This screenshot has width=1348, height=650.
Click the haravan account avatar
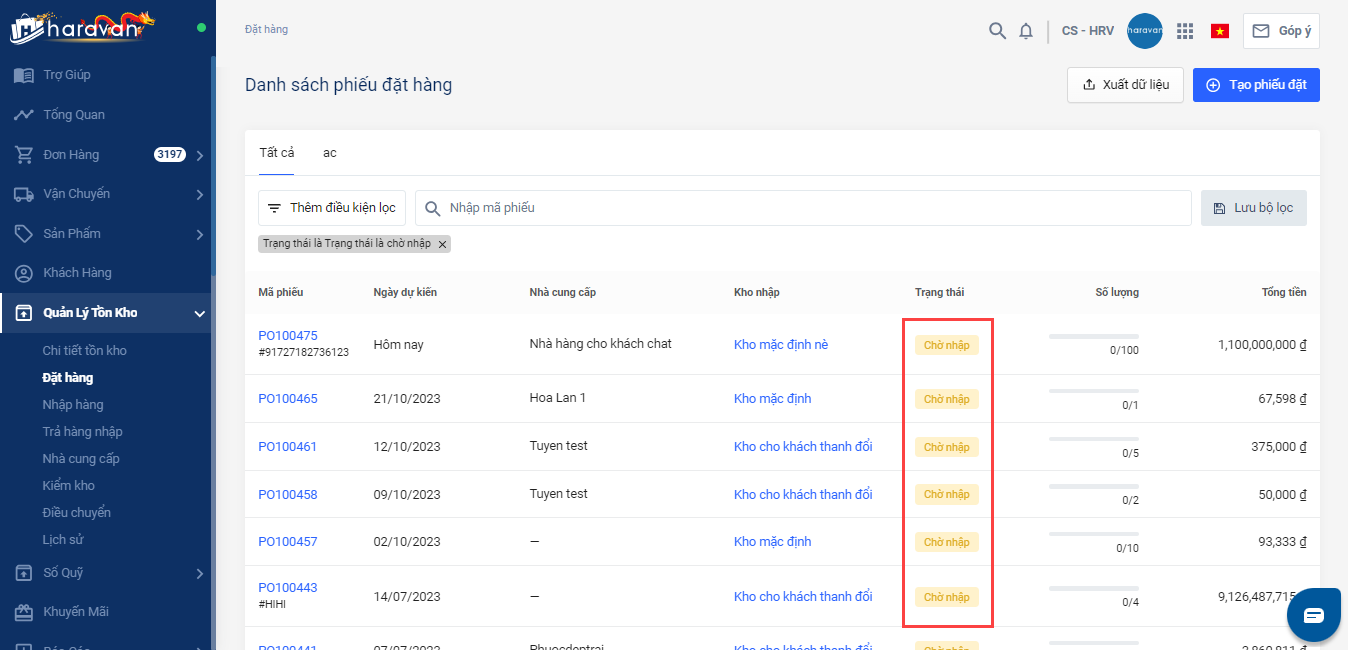click(1144, 31)
